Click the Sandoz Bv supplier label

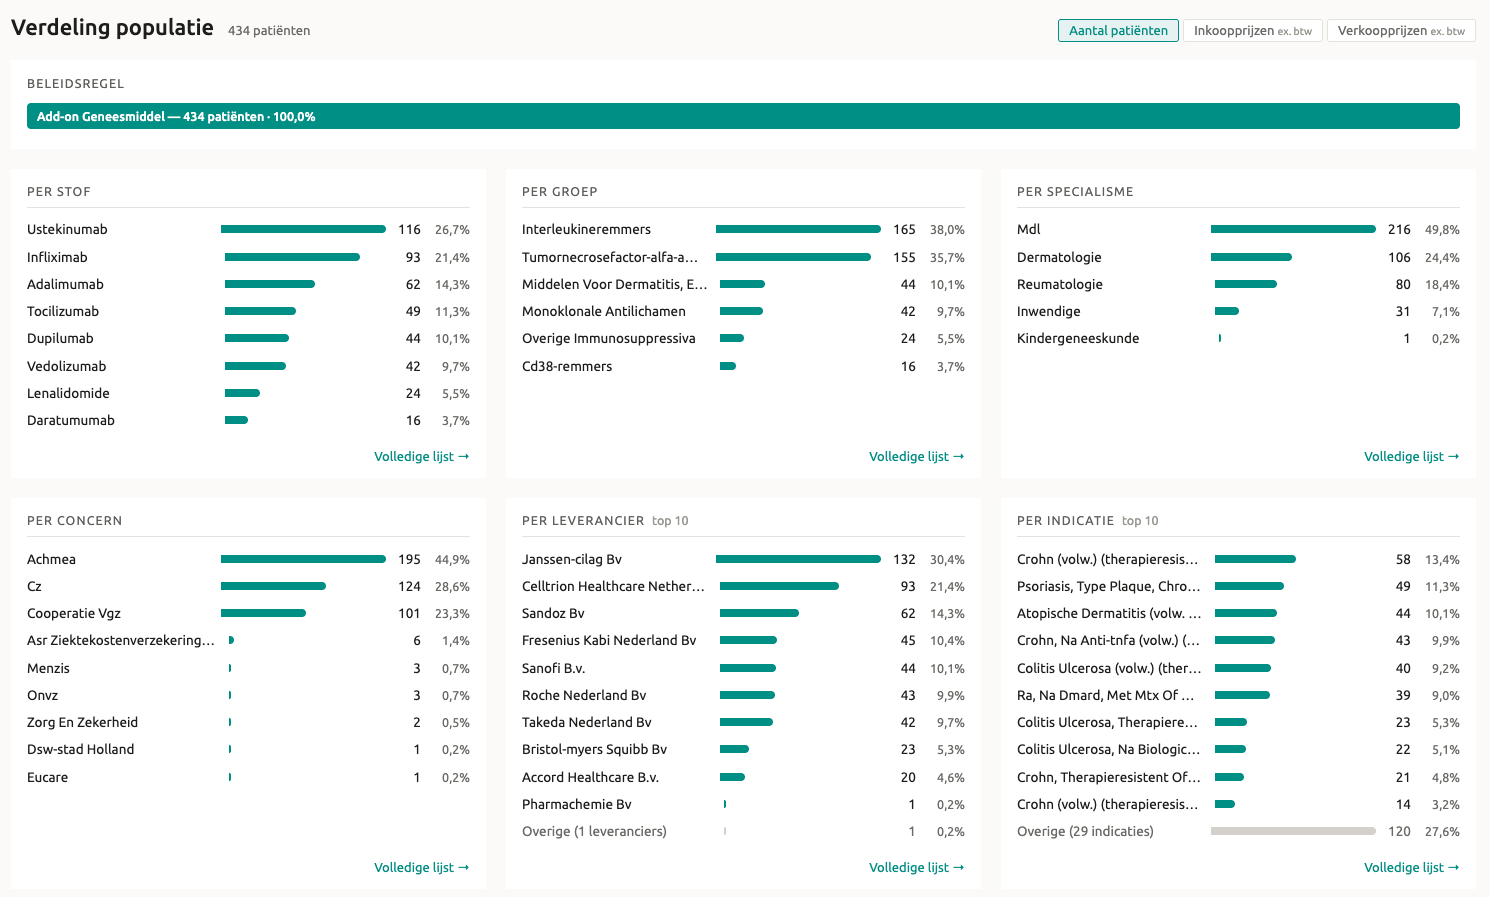tap(553, 614)
